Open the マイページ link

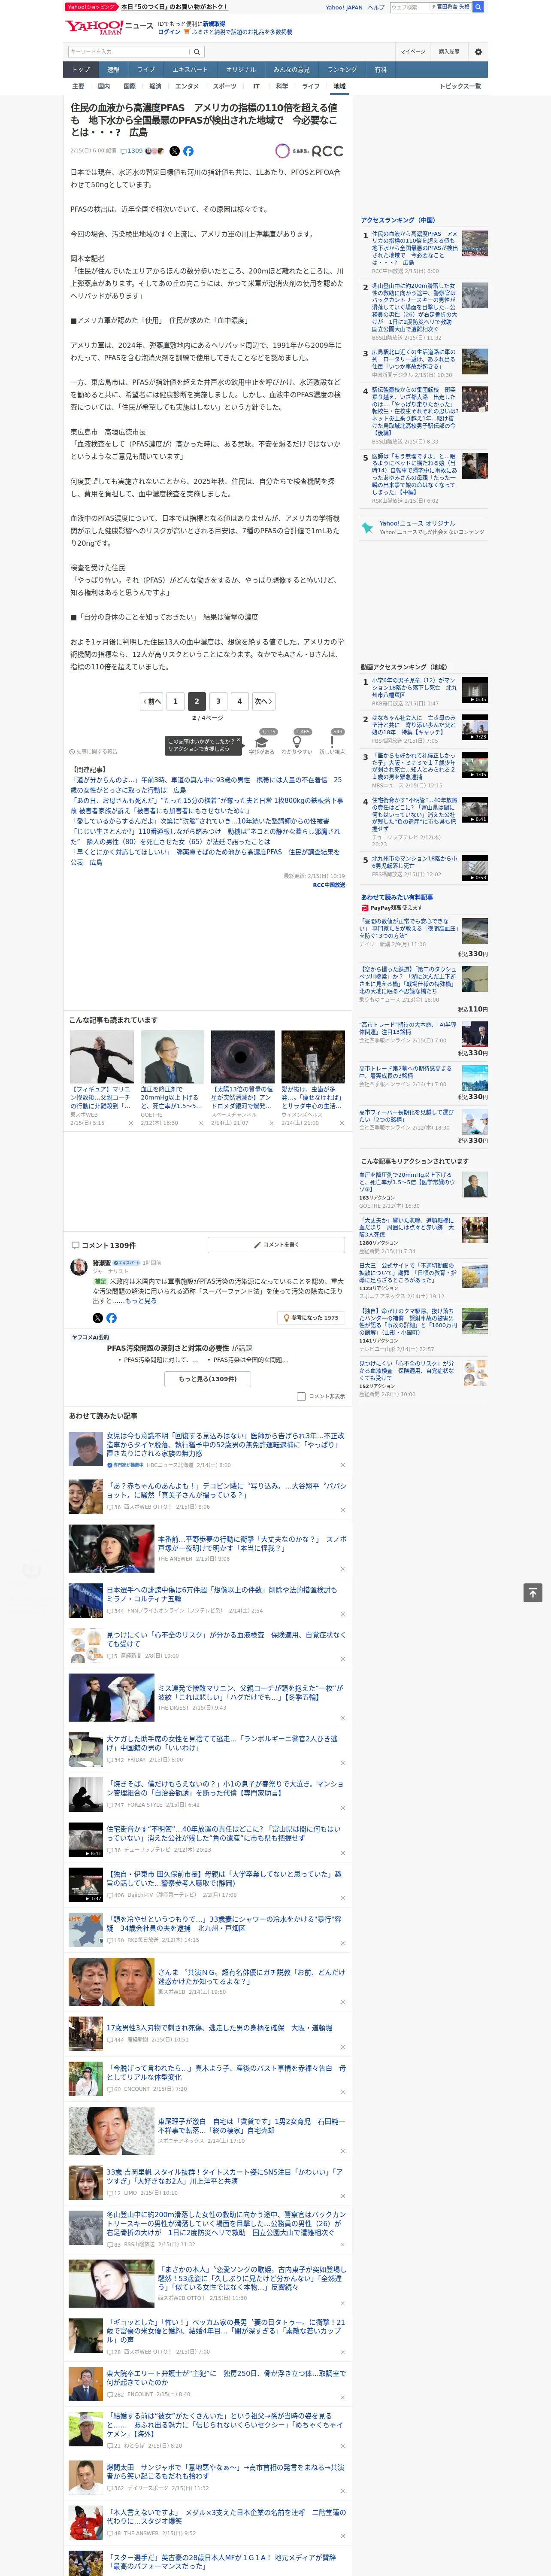click(413, 52)
